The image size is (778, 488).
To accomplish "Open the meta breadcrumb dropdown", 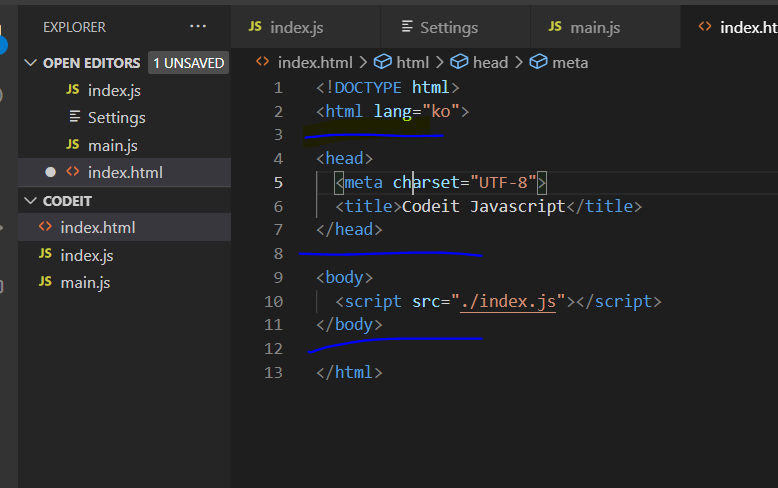I will pos(570,62).
